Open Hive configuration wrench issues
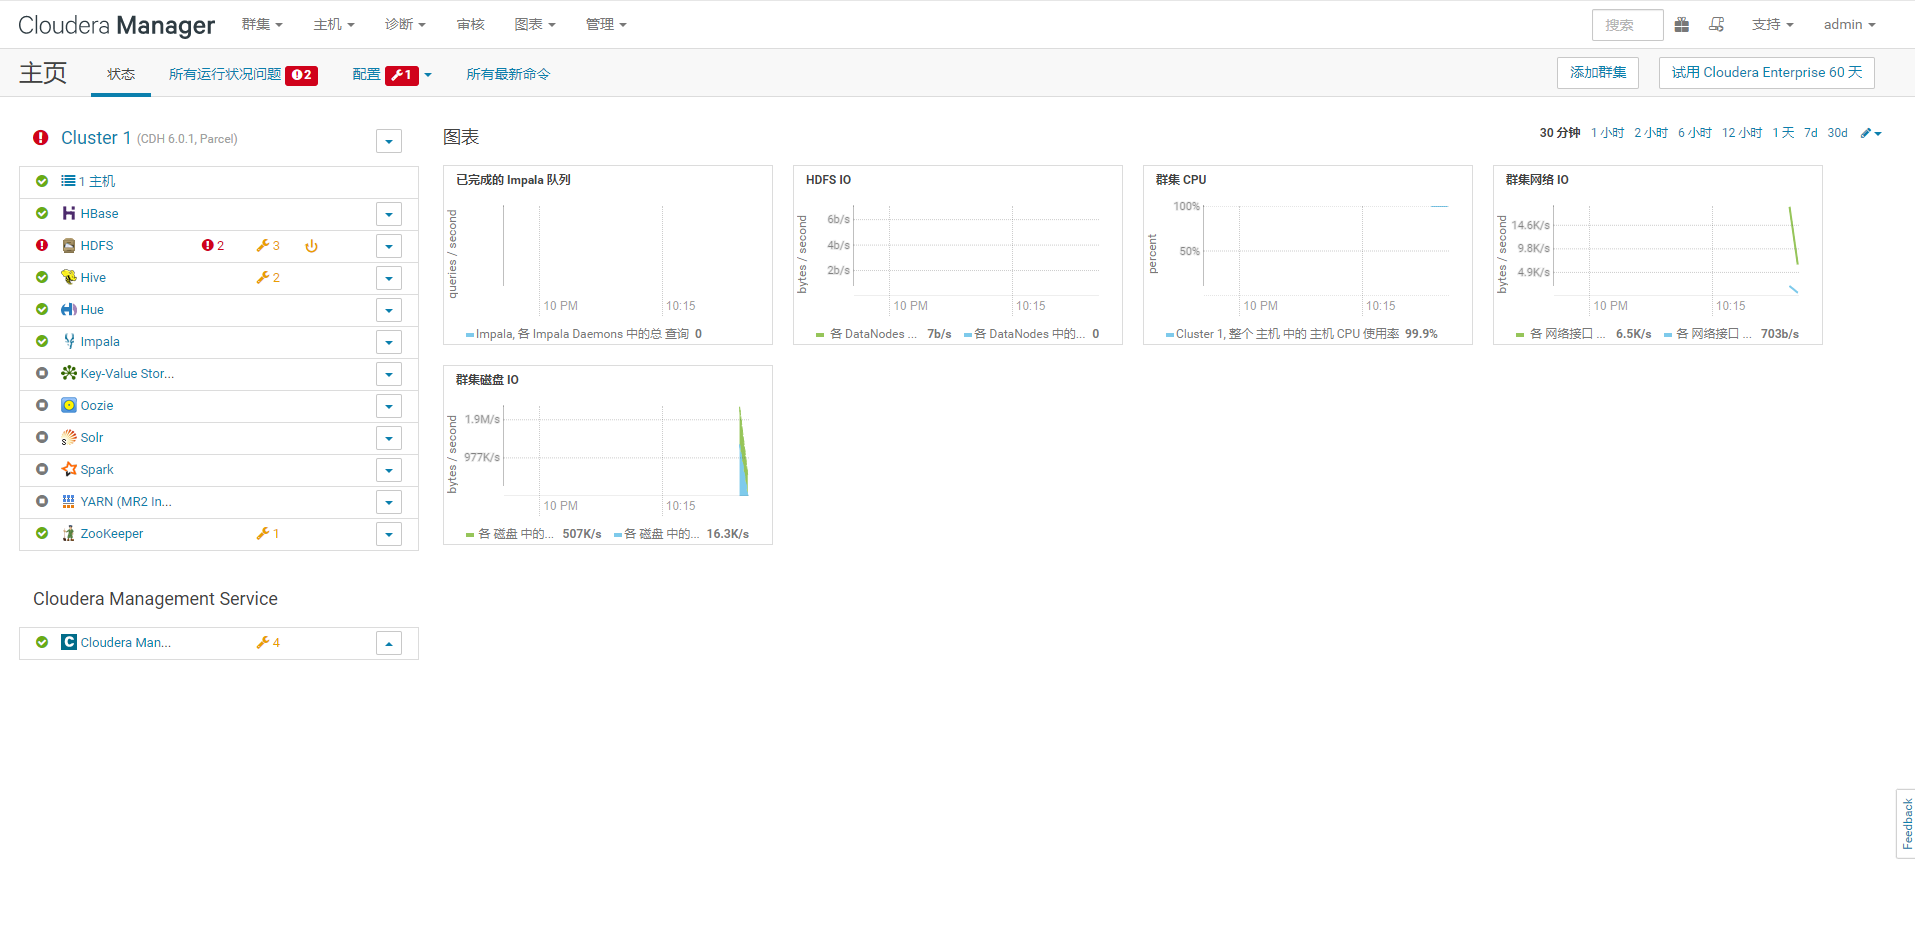The height and width of the screenshot is (933, 1915). [268, 278]
